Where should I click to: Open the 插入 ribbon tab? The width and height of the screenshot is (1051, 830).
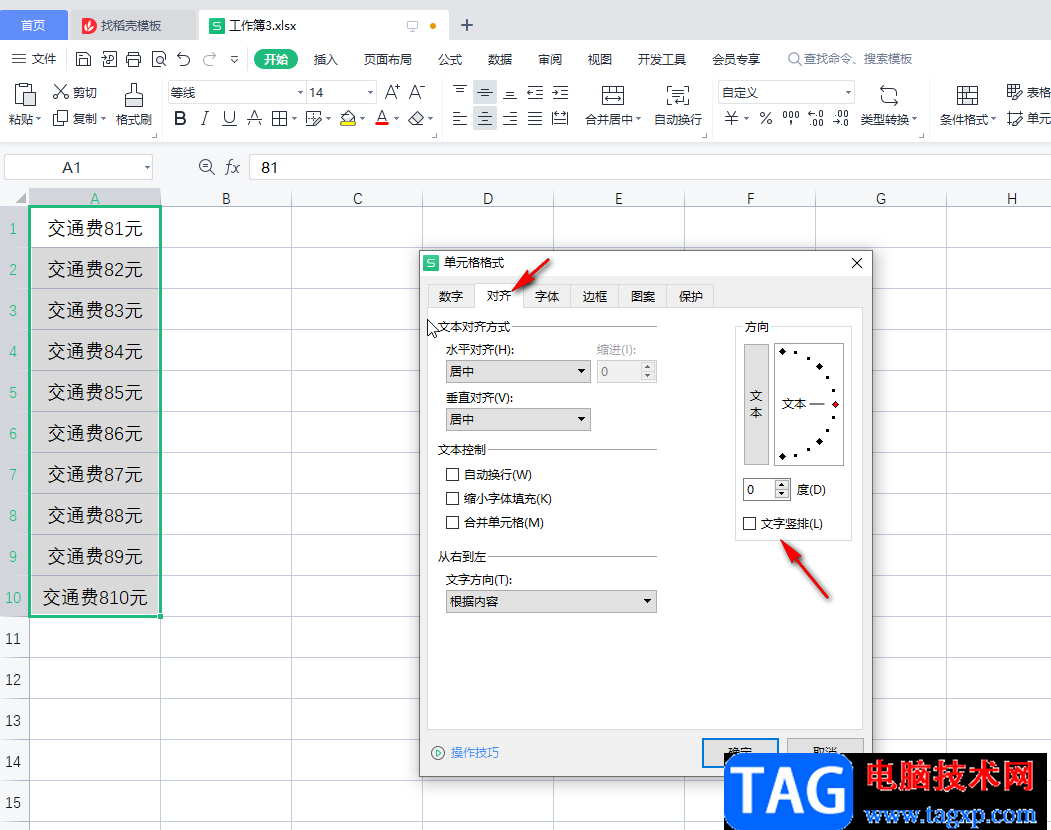325,60
